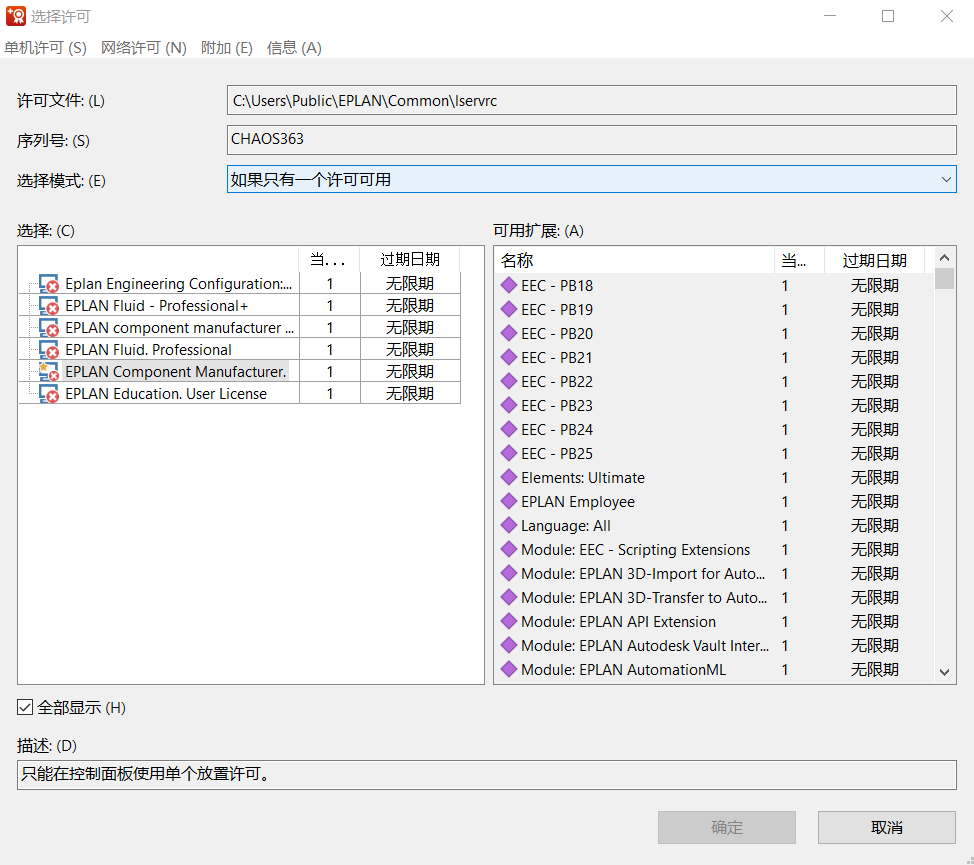Click the EPLAN Education User License icon
Image resolution: width=974 pixels, height=865 pixels.
click(x=49, y=394)
